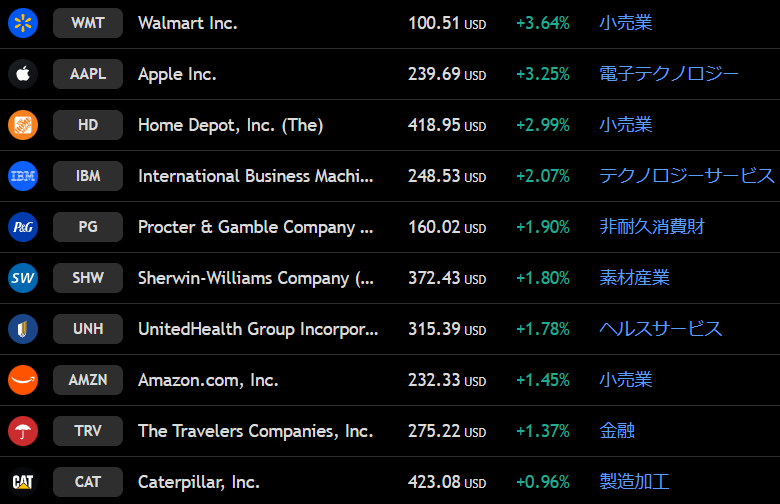This screenshot has height=504, width=780.
Task: Select the TRV ticker badge
Action: [x=88, y=431]
